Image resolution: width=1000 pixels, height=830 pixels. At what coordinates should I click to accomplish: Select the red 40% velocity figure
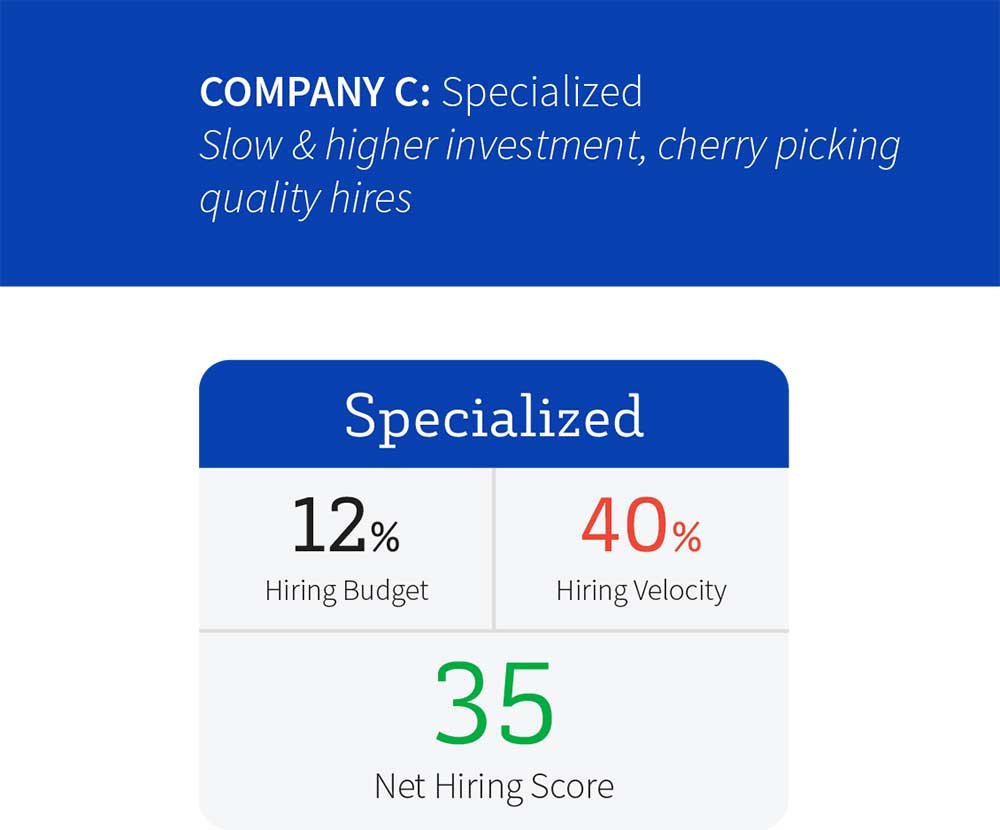point(641,526)
